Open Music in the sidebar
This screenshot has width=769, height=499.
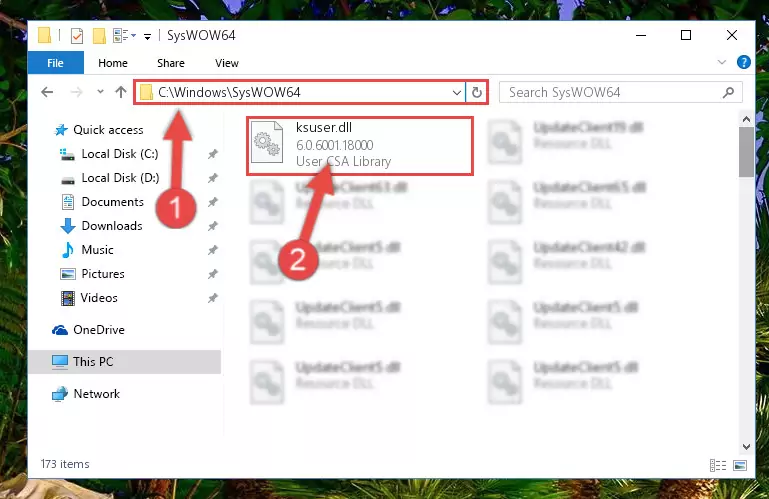pos(87,250)
